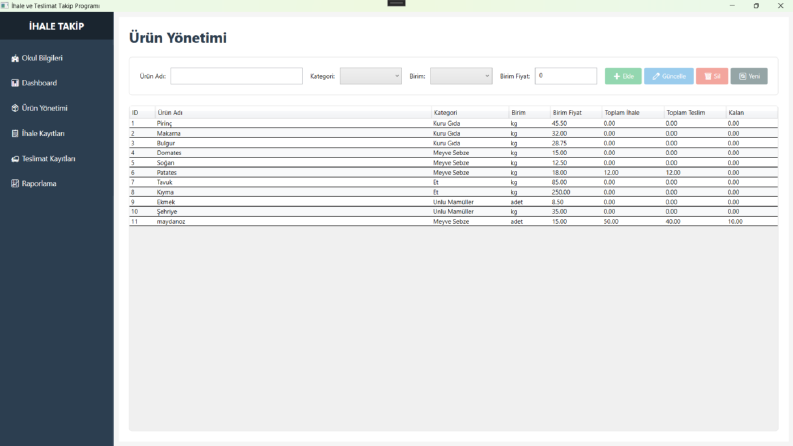Screen dimensions: 793x446
Task: Click the red Sil button
Action: [712, 76]
